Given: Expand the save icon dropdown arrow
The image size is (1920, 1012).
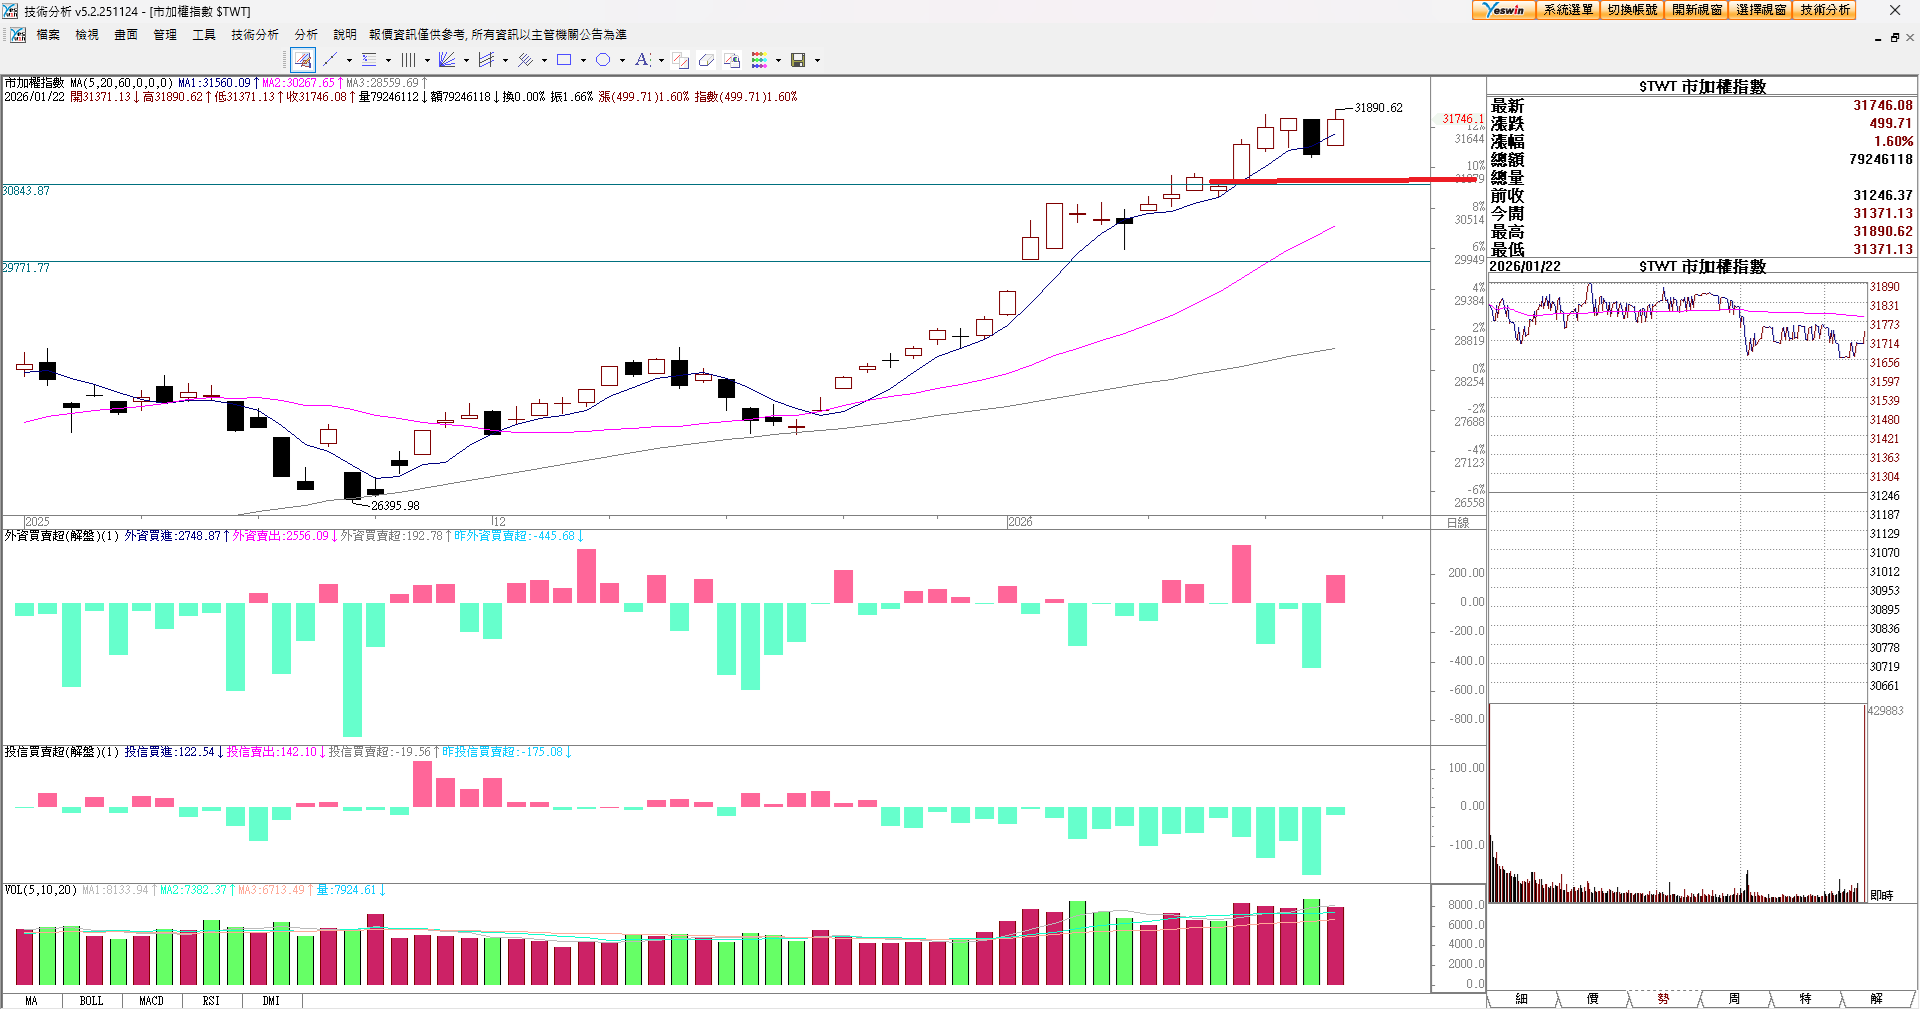Looking at the screenshot, I should click(x=817, y=60).
